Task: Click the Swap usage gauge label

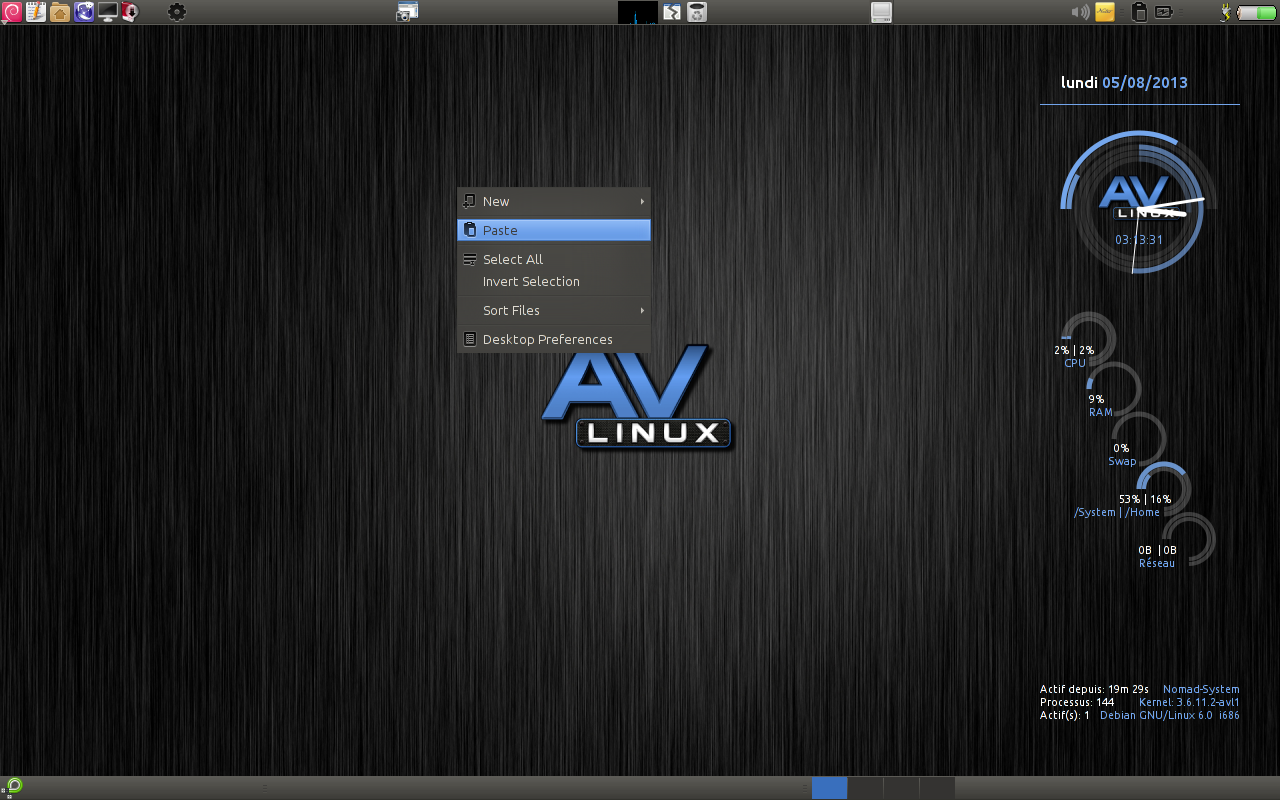Action: 1122,461
